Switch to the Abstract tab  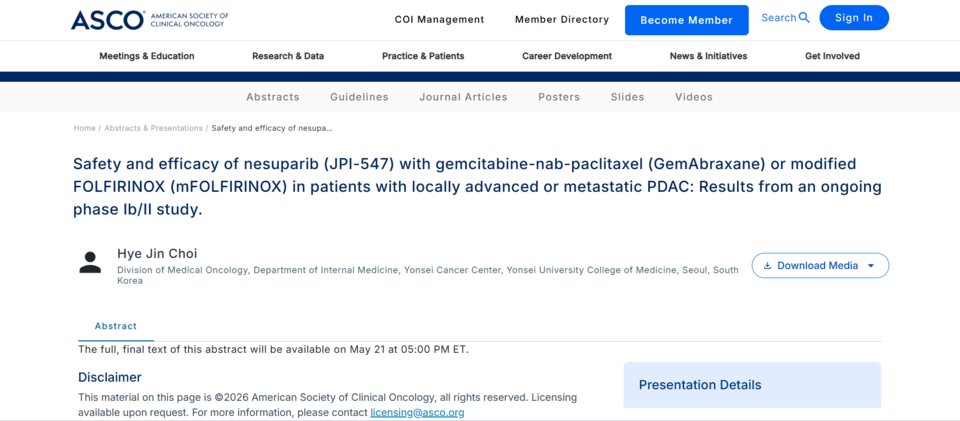click(116, 326)
